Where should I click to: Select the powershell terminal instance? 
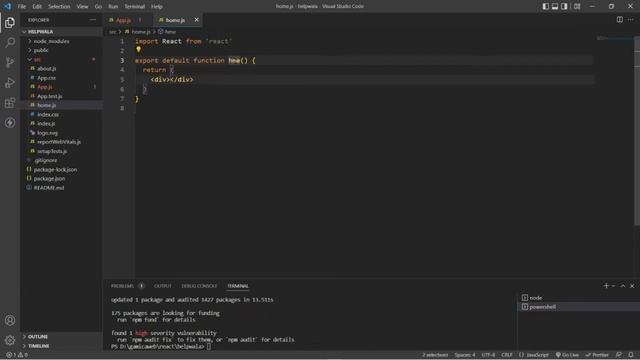[578, 307]
